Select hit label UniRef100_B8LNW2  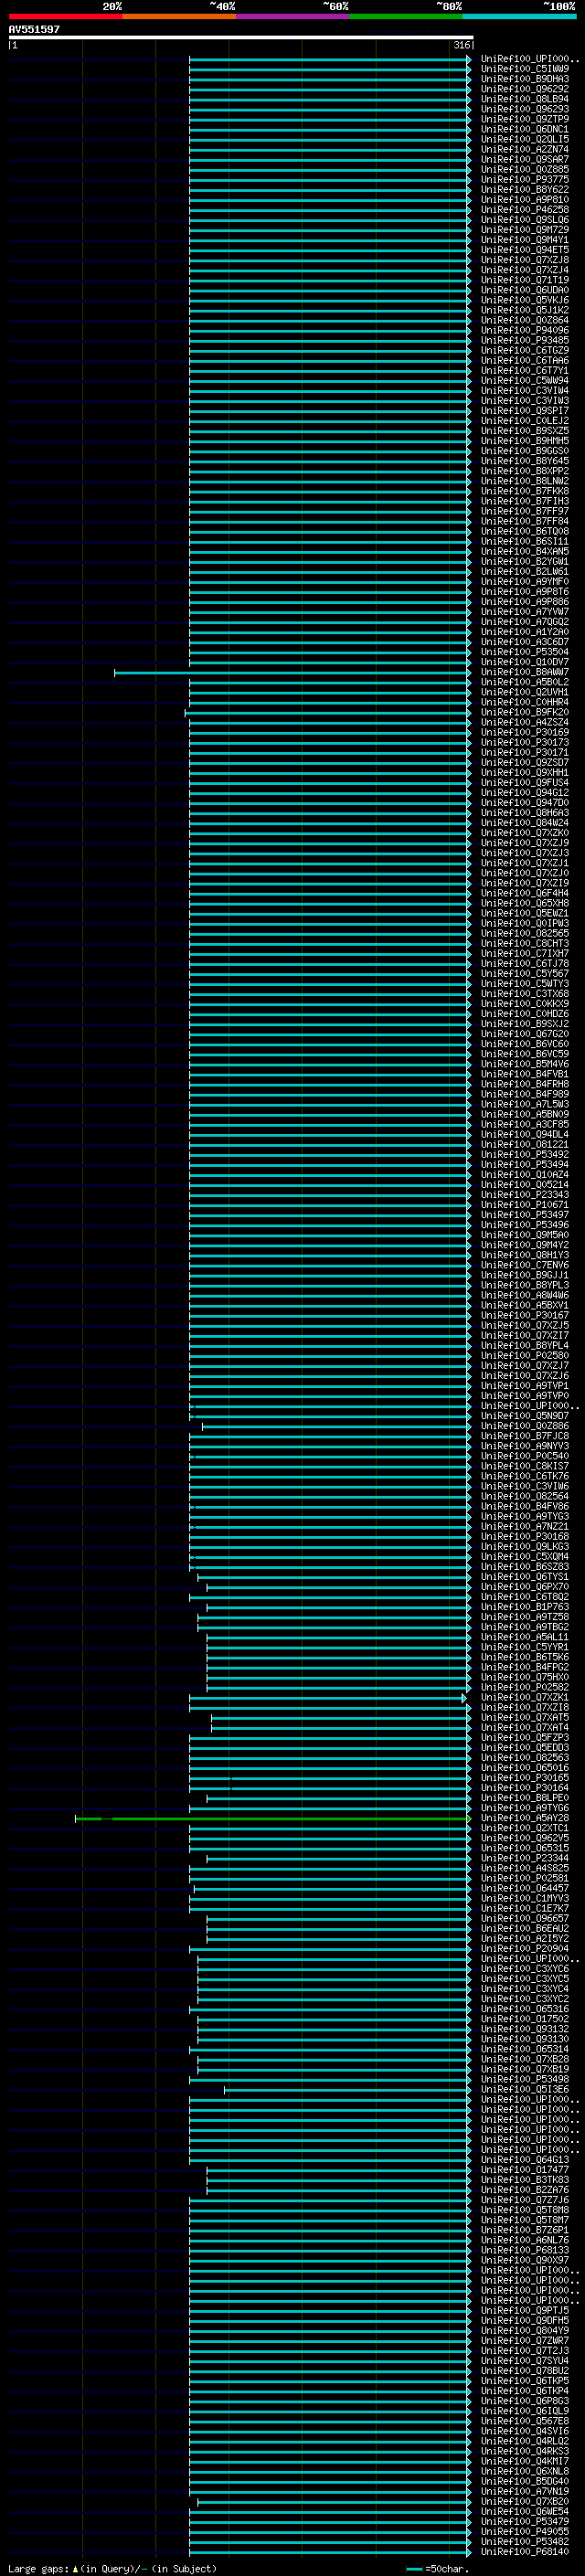525,481
